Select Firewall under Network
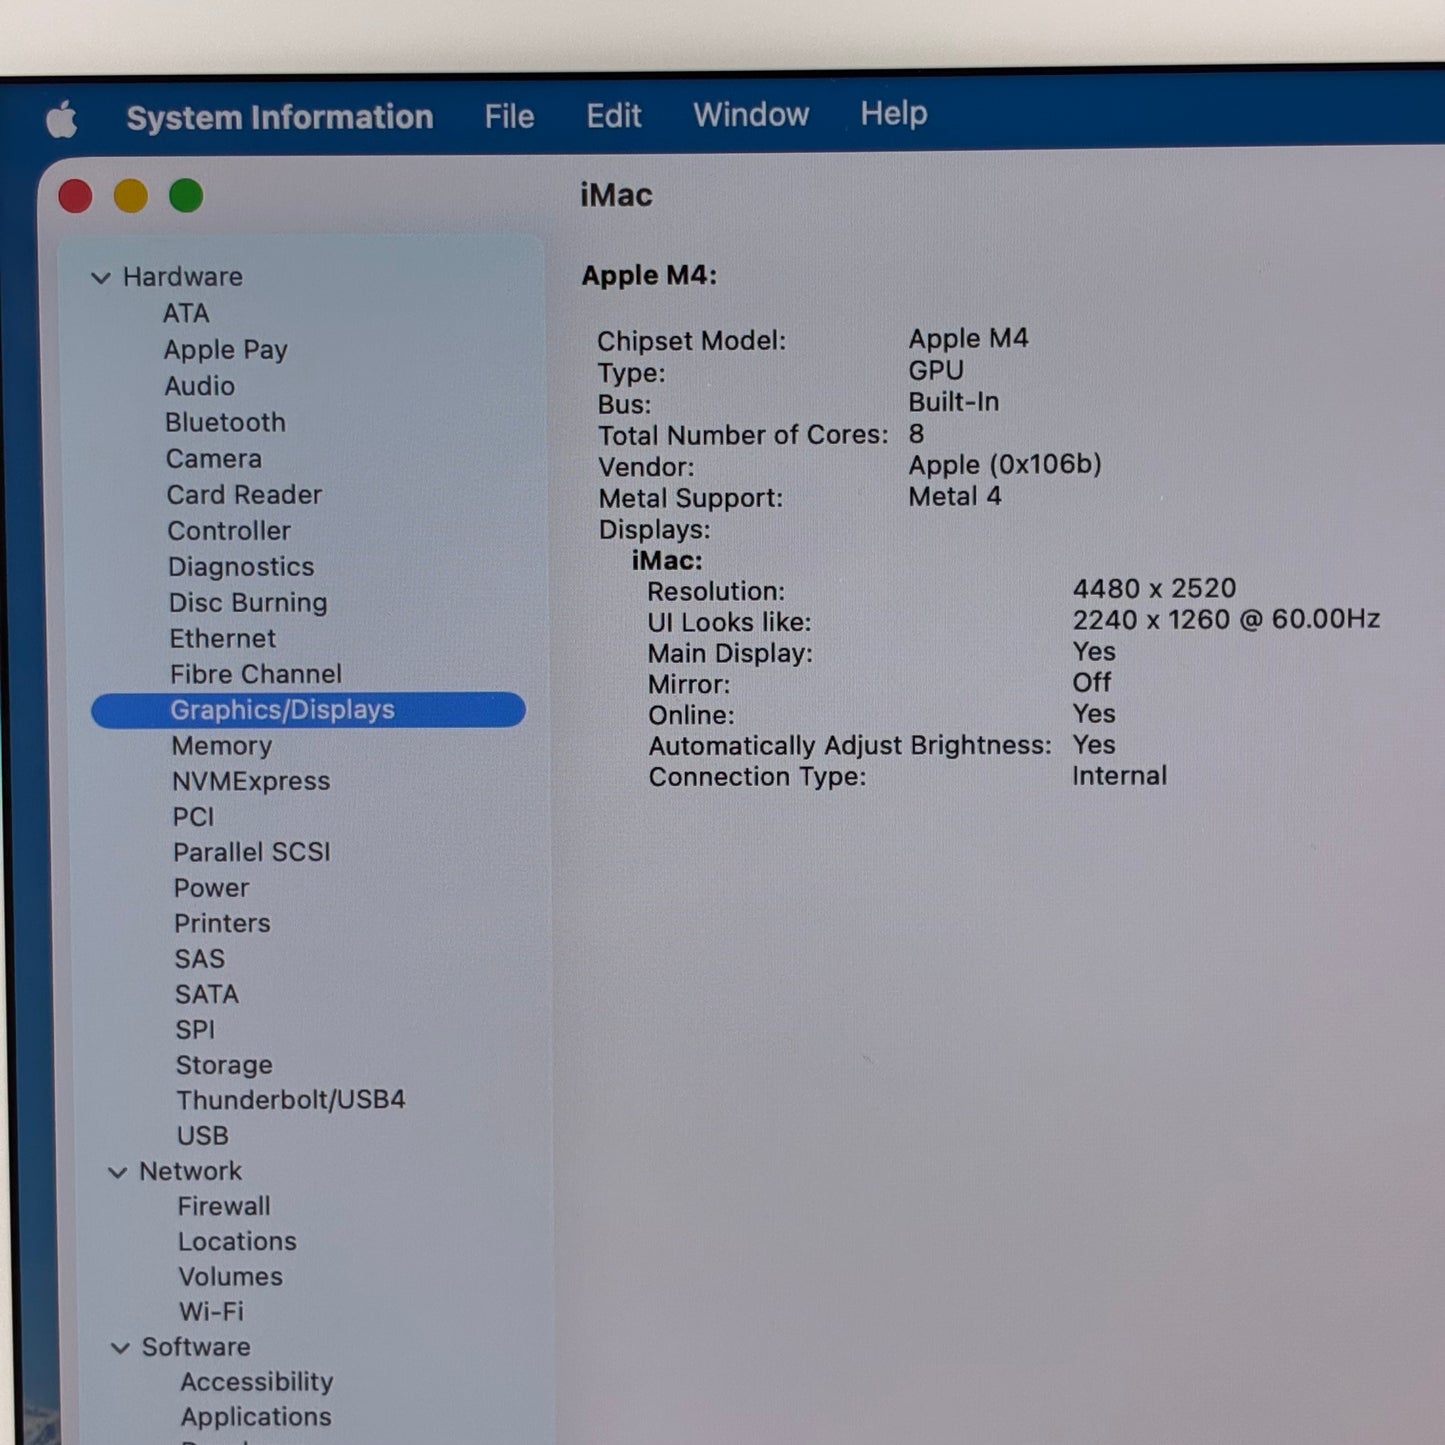This screenshot has width=1445, height=1445. [224, 1206]
